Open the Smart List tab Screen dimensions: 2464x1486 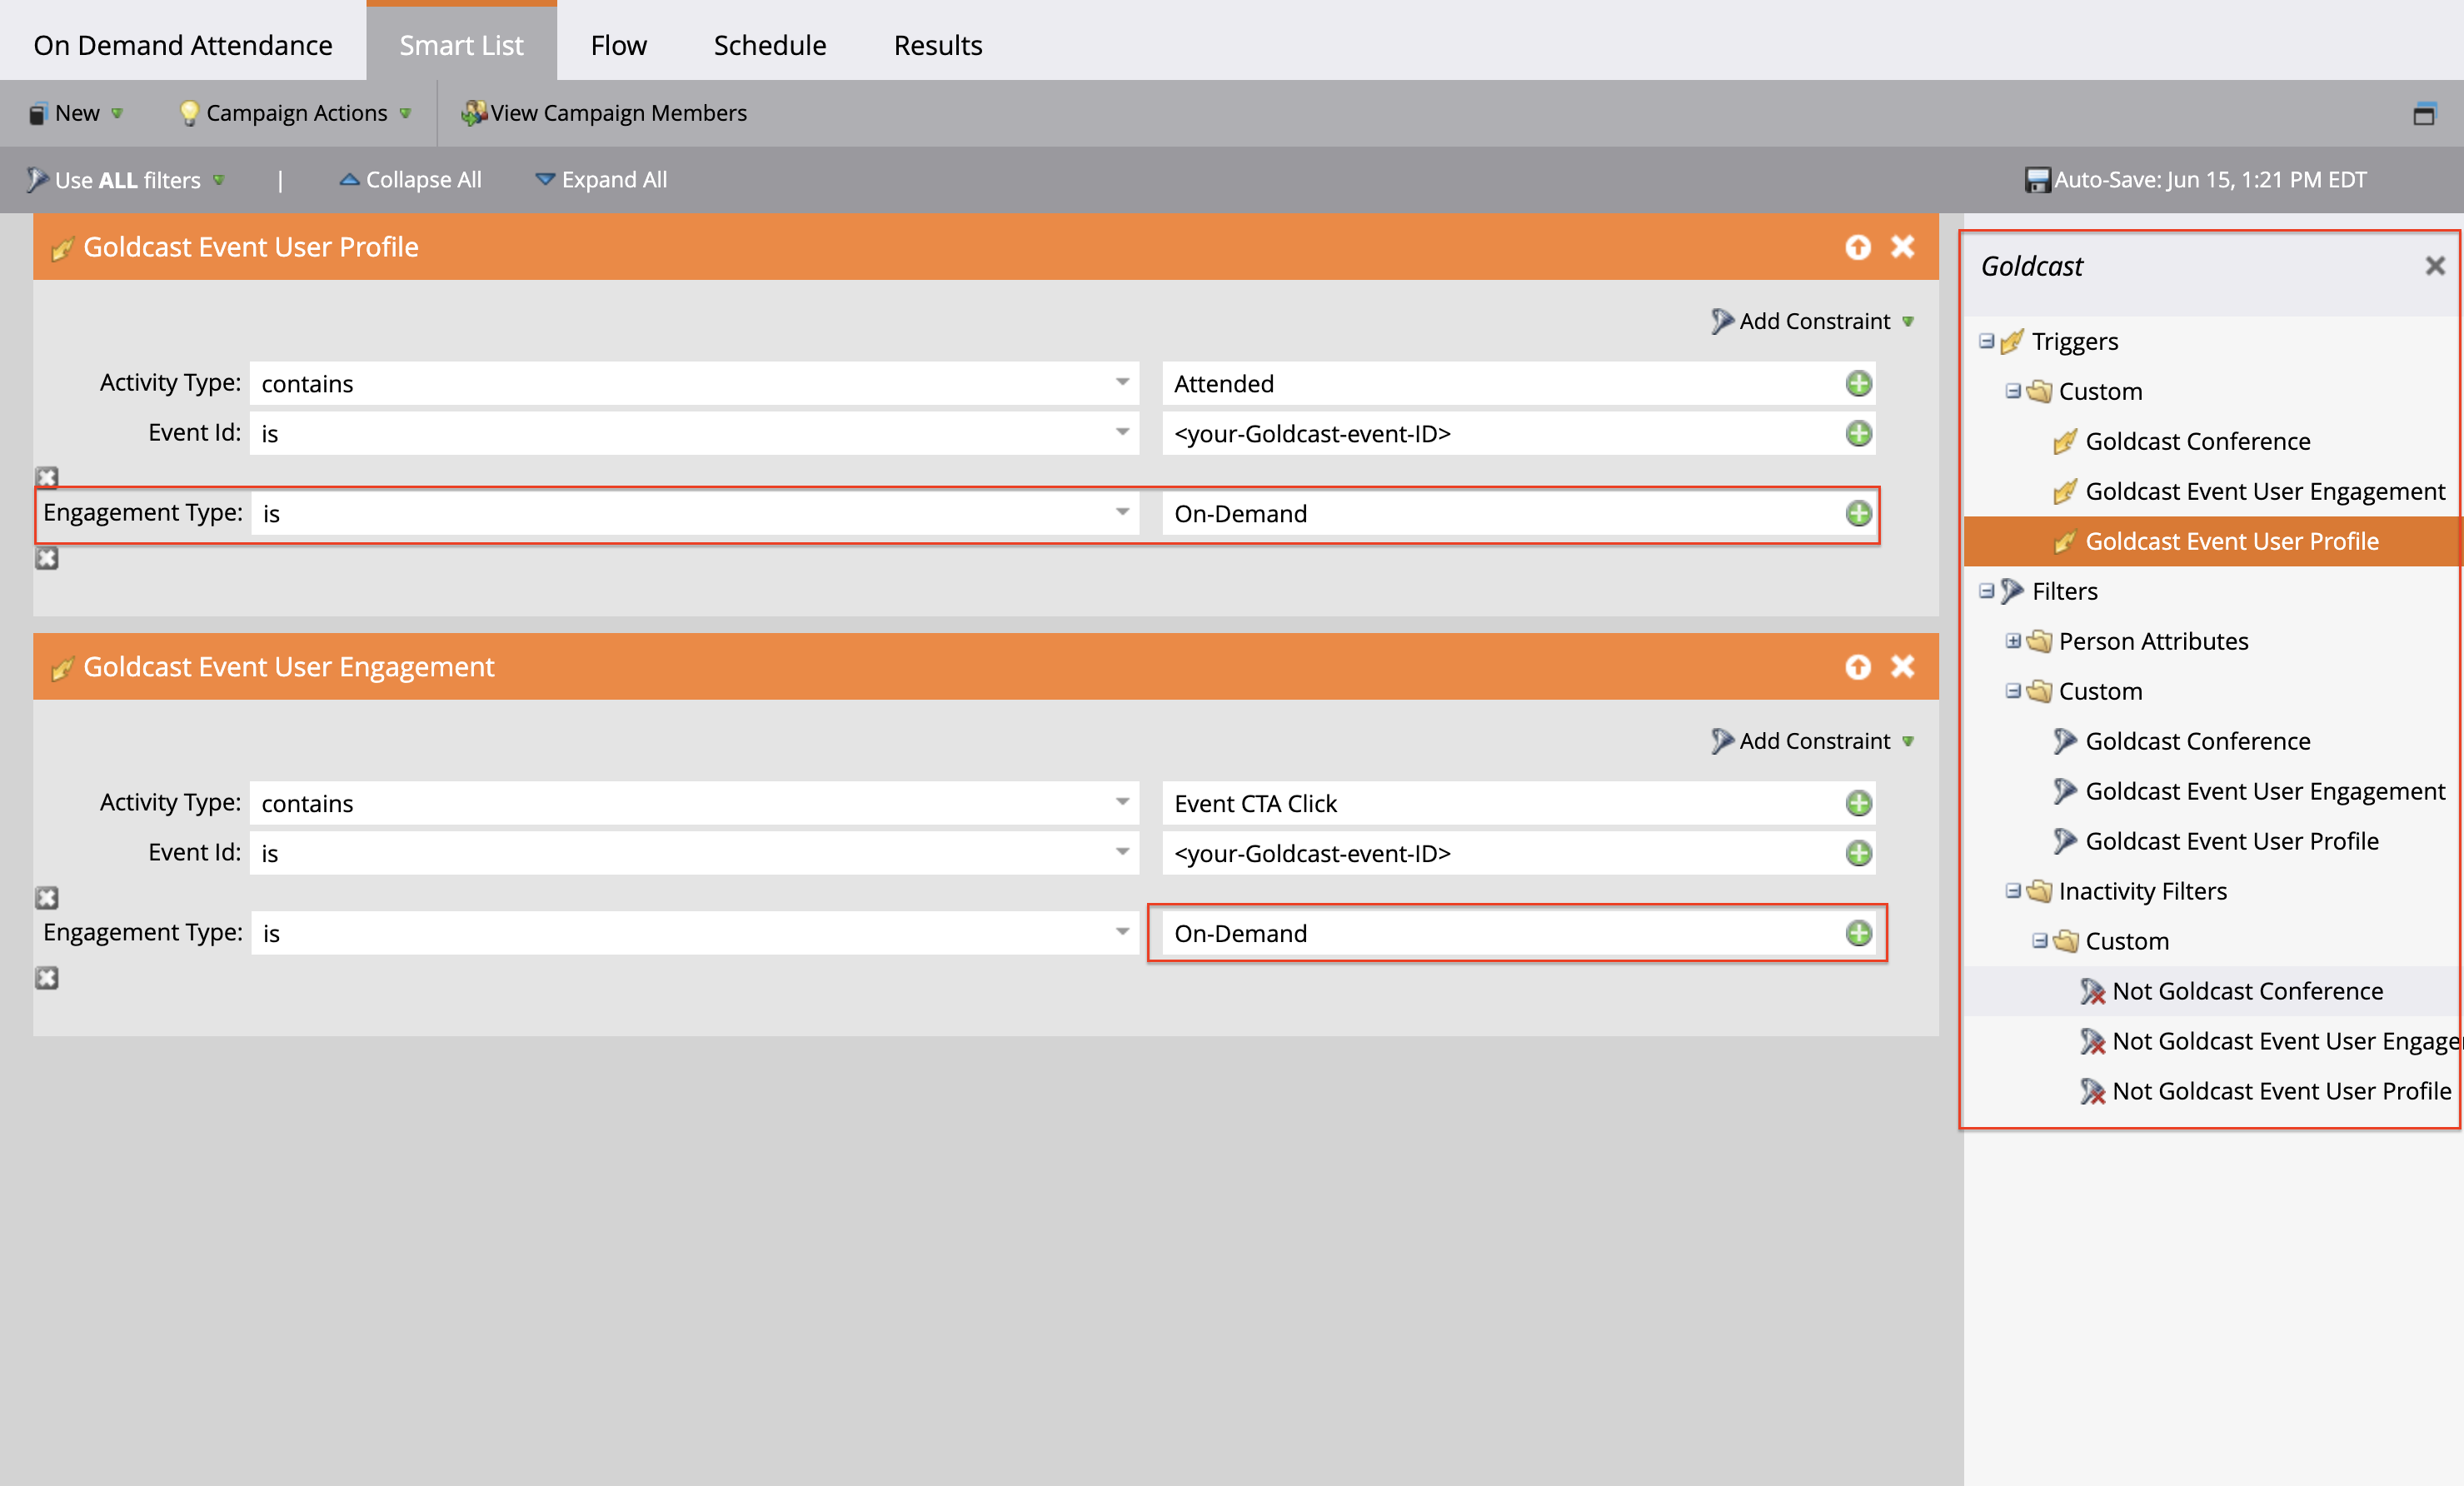tap(461, 45)
